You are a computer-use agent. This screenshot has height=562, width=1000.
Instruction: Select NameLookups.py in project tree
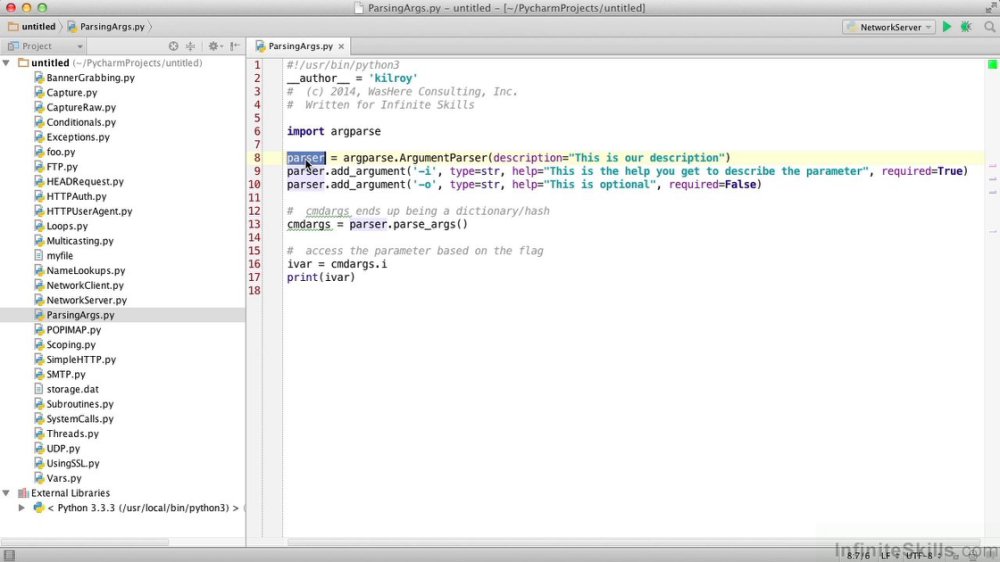85,270
